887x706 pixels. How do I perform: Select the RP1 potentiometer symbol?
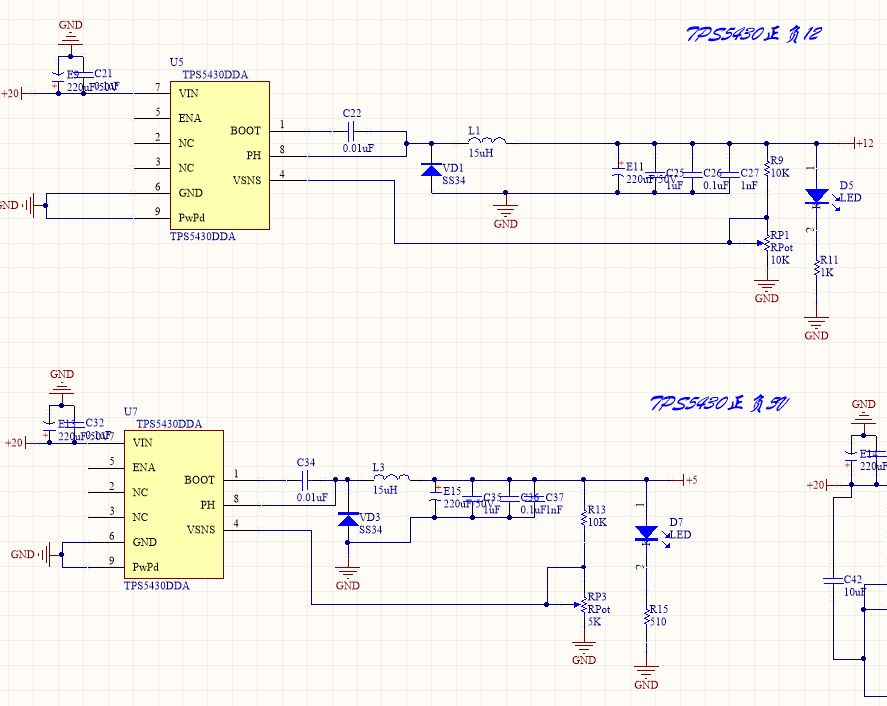(x=765, y=245)
